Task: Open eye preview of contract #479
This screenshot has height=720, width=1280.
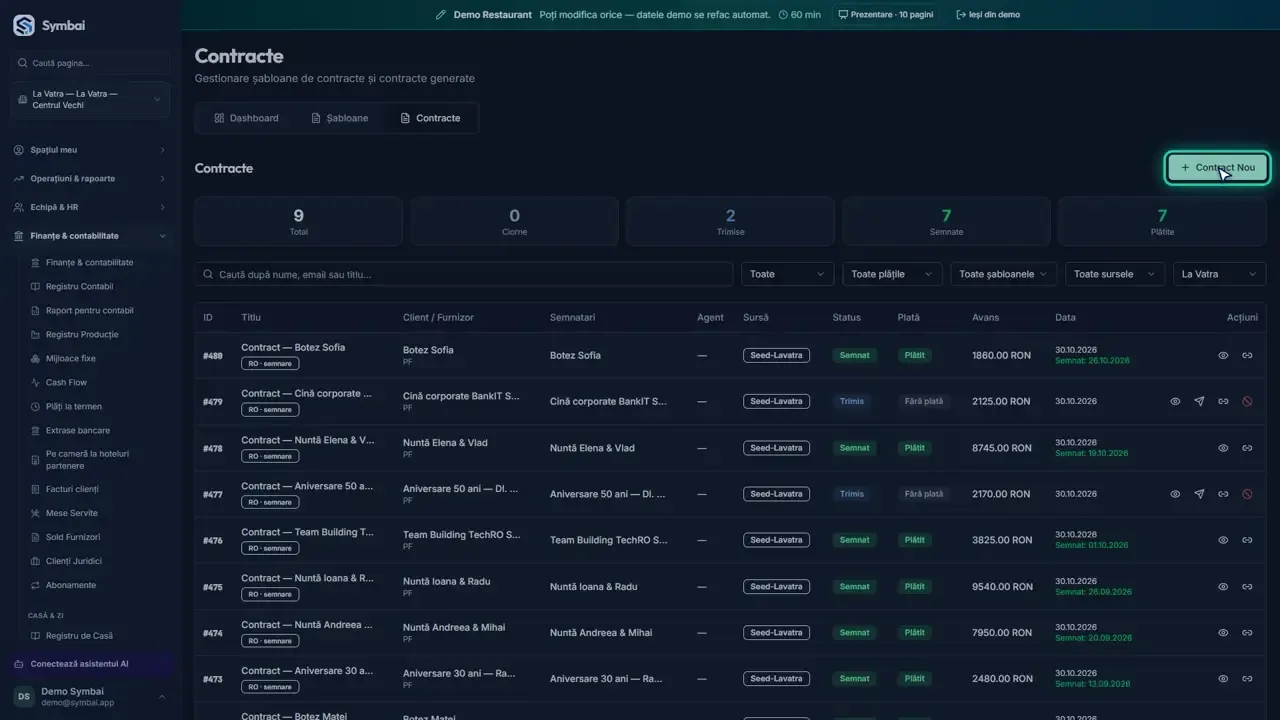Action: (1175, 401)
